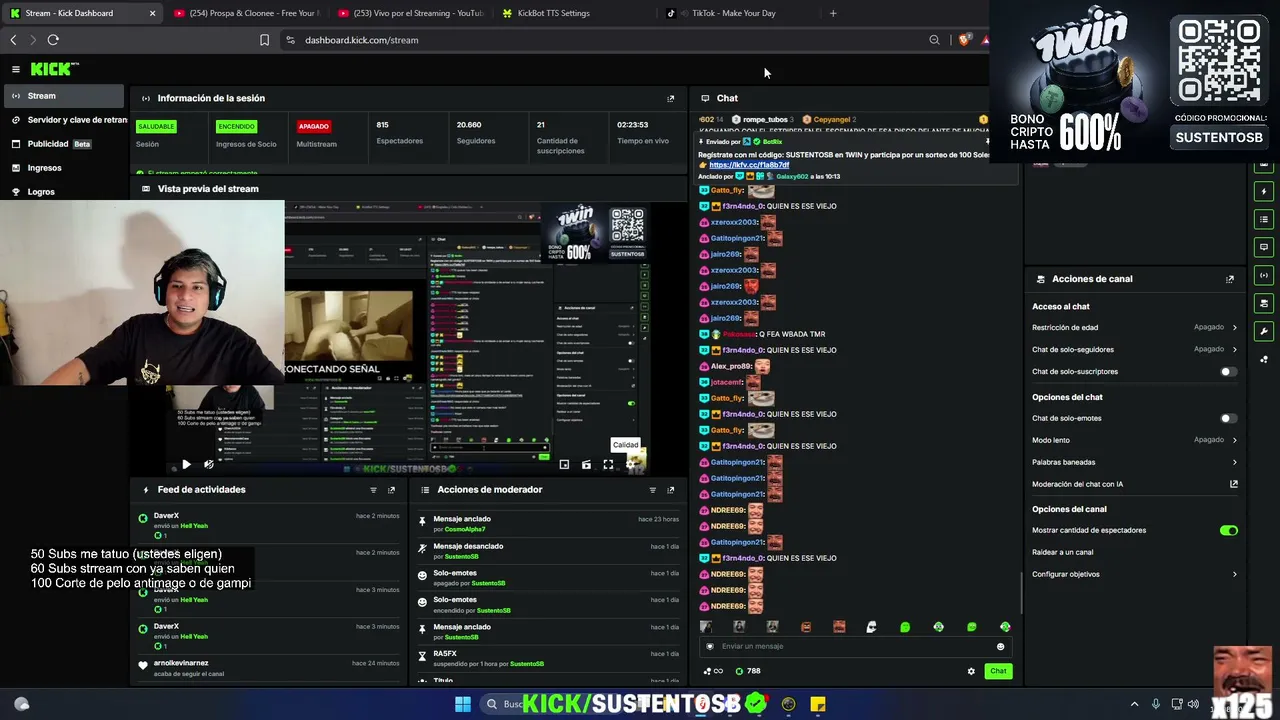Open the Windows Start menu
Viewport: 1280px width, 720px height.
463,704
